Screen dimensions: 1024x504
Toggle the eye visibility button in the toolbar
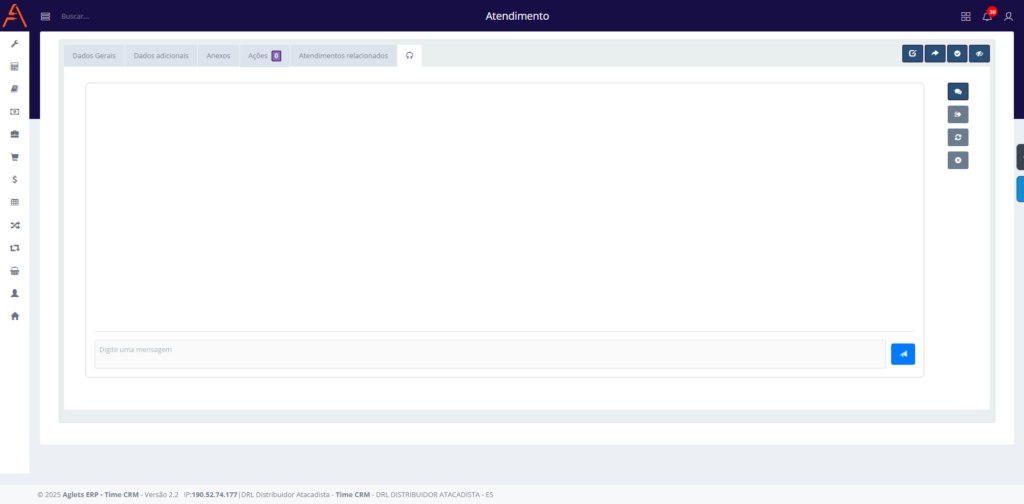coord(980,54)
